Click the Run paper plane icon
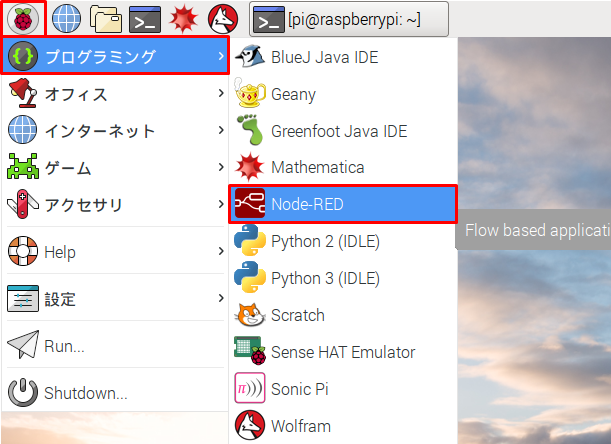The height and width of the screenshot is (444, 611). [x=23, y=345]
